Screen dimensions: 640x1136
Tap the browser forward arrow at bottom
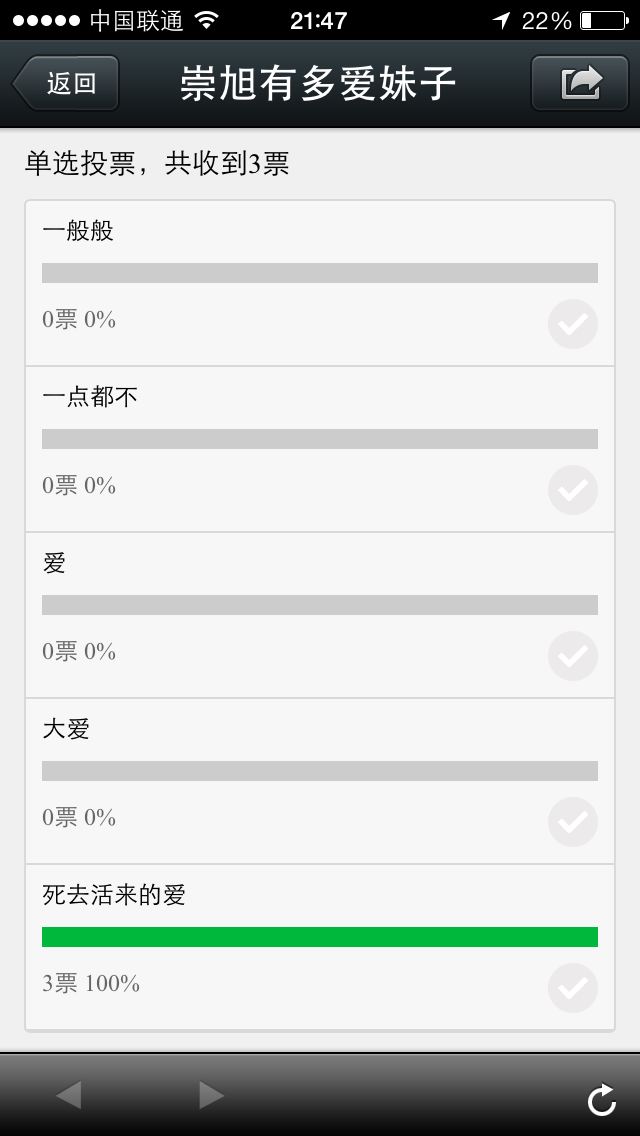pos(211,1095)
